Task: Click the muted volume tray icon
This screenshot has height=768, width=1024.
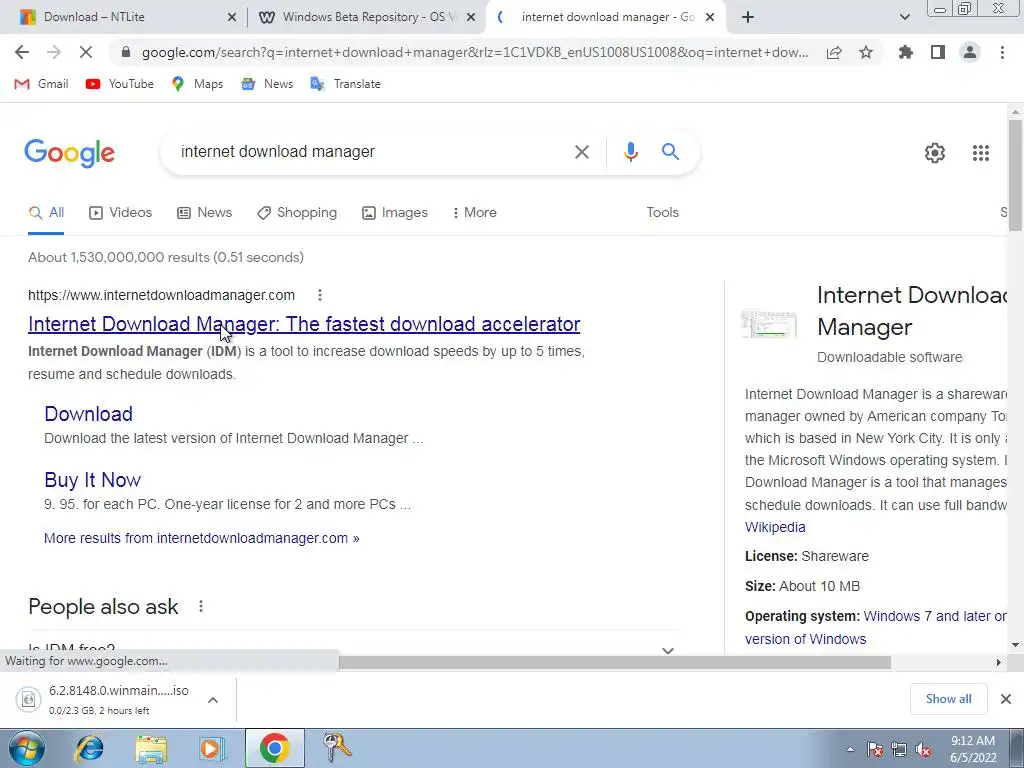Action: [923, 750]
